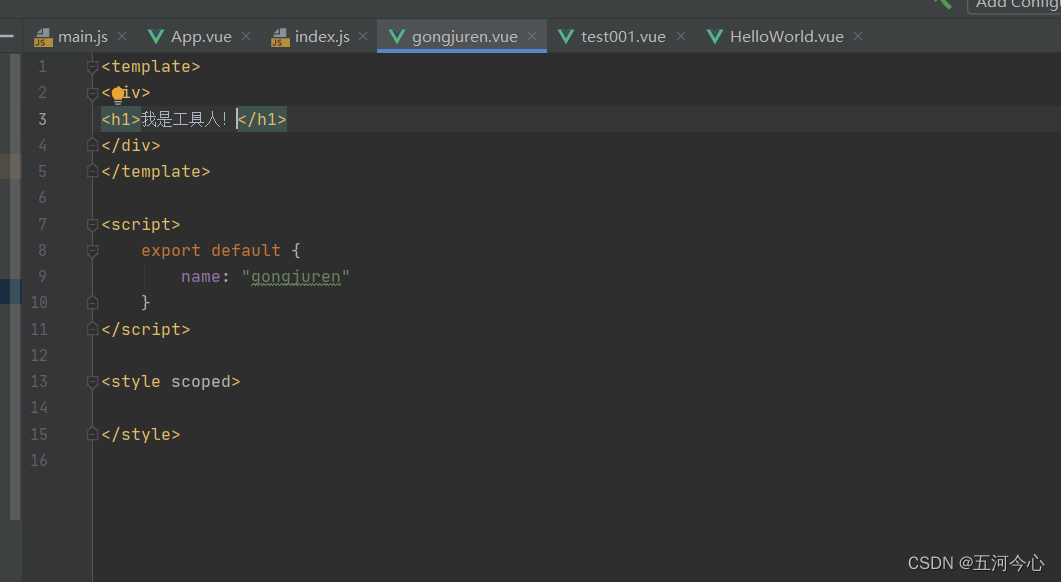Click the "gongjuren" string value
Screen dimensions: 1061x582
296,276
